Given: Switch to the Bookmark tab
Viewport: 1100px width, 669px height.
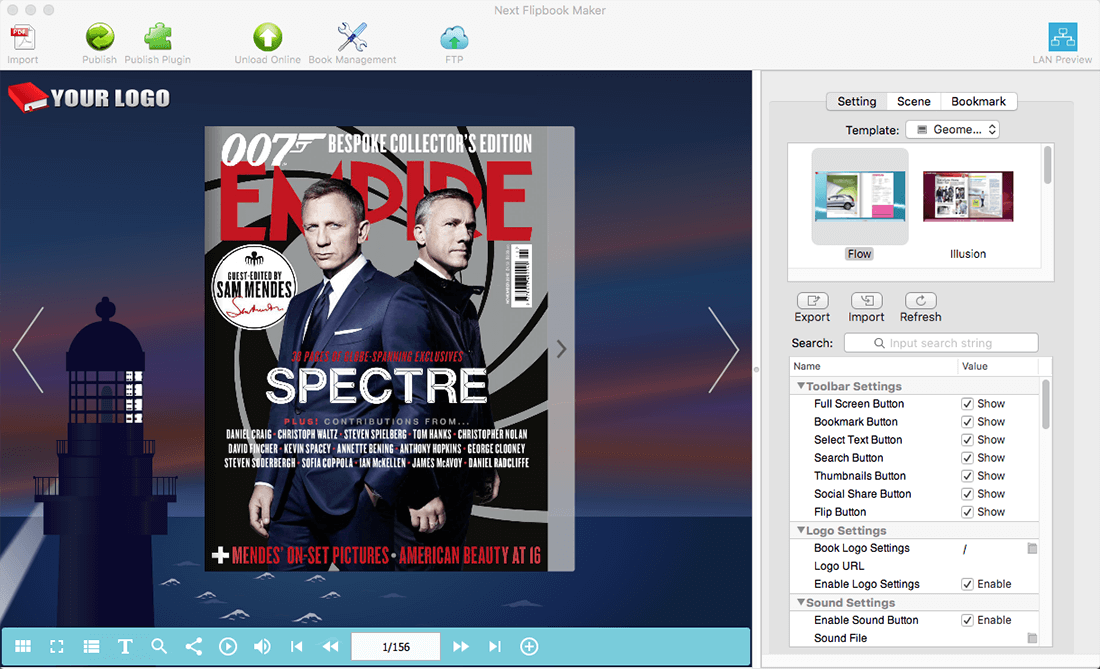Looking at the screenshot, I should click(x=978, y=102).
